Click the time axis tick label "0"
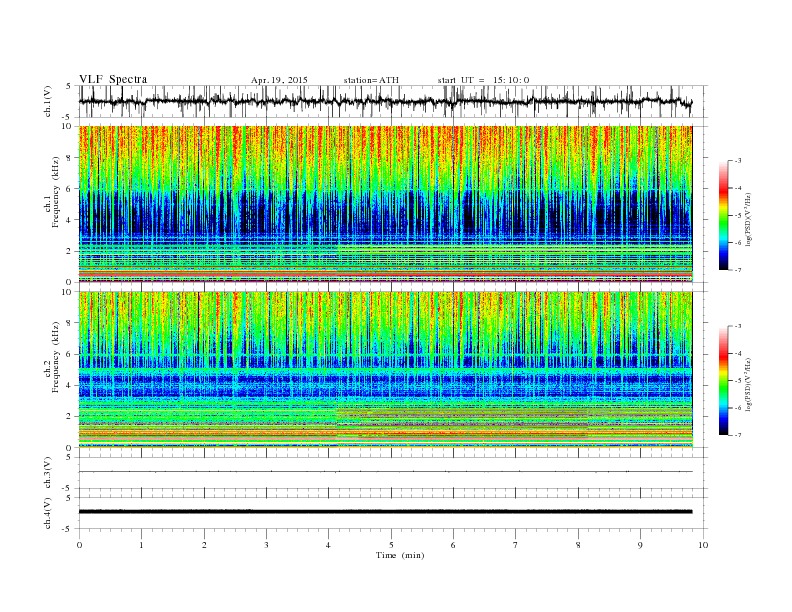 click(79, 545)
